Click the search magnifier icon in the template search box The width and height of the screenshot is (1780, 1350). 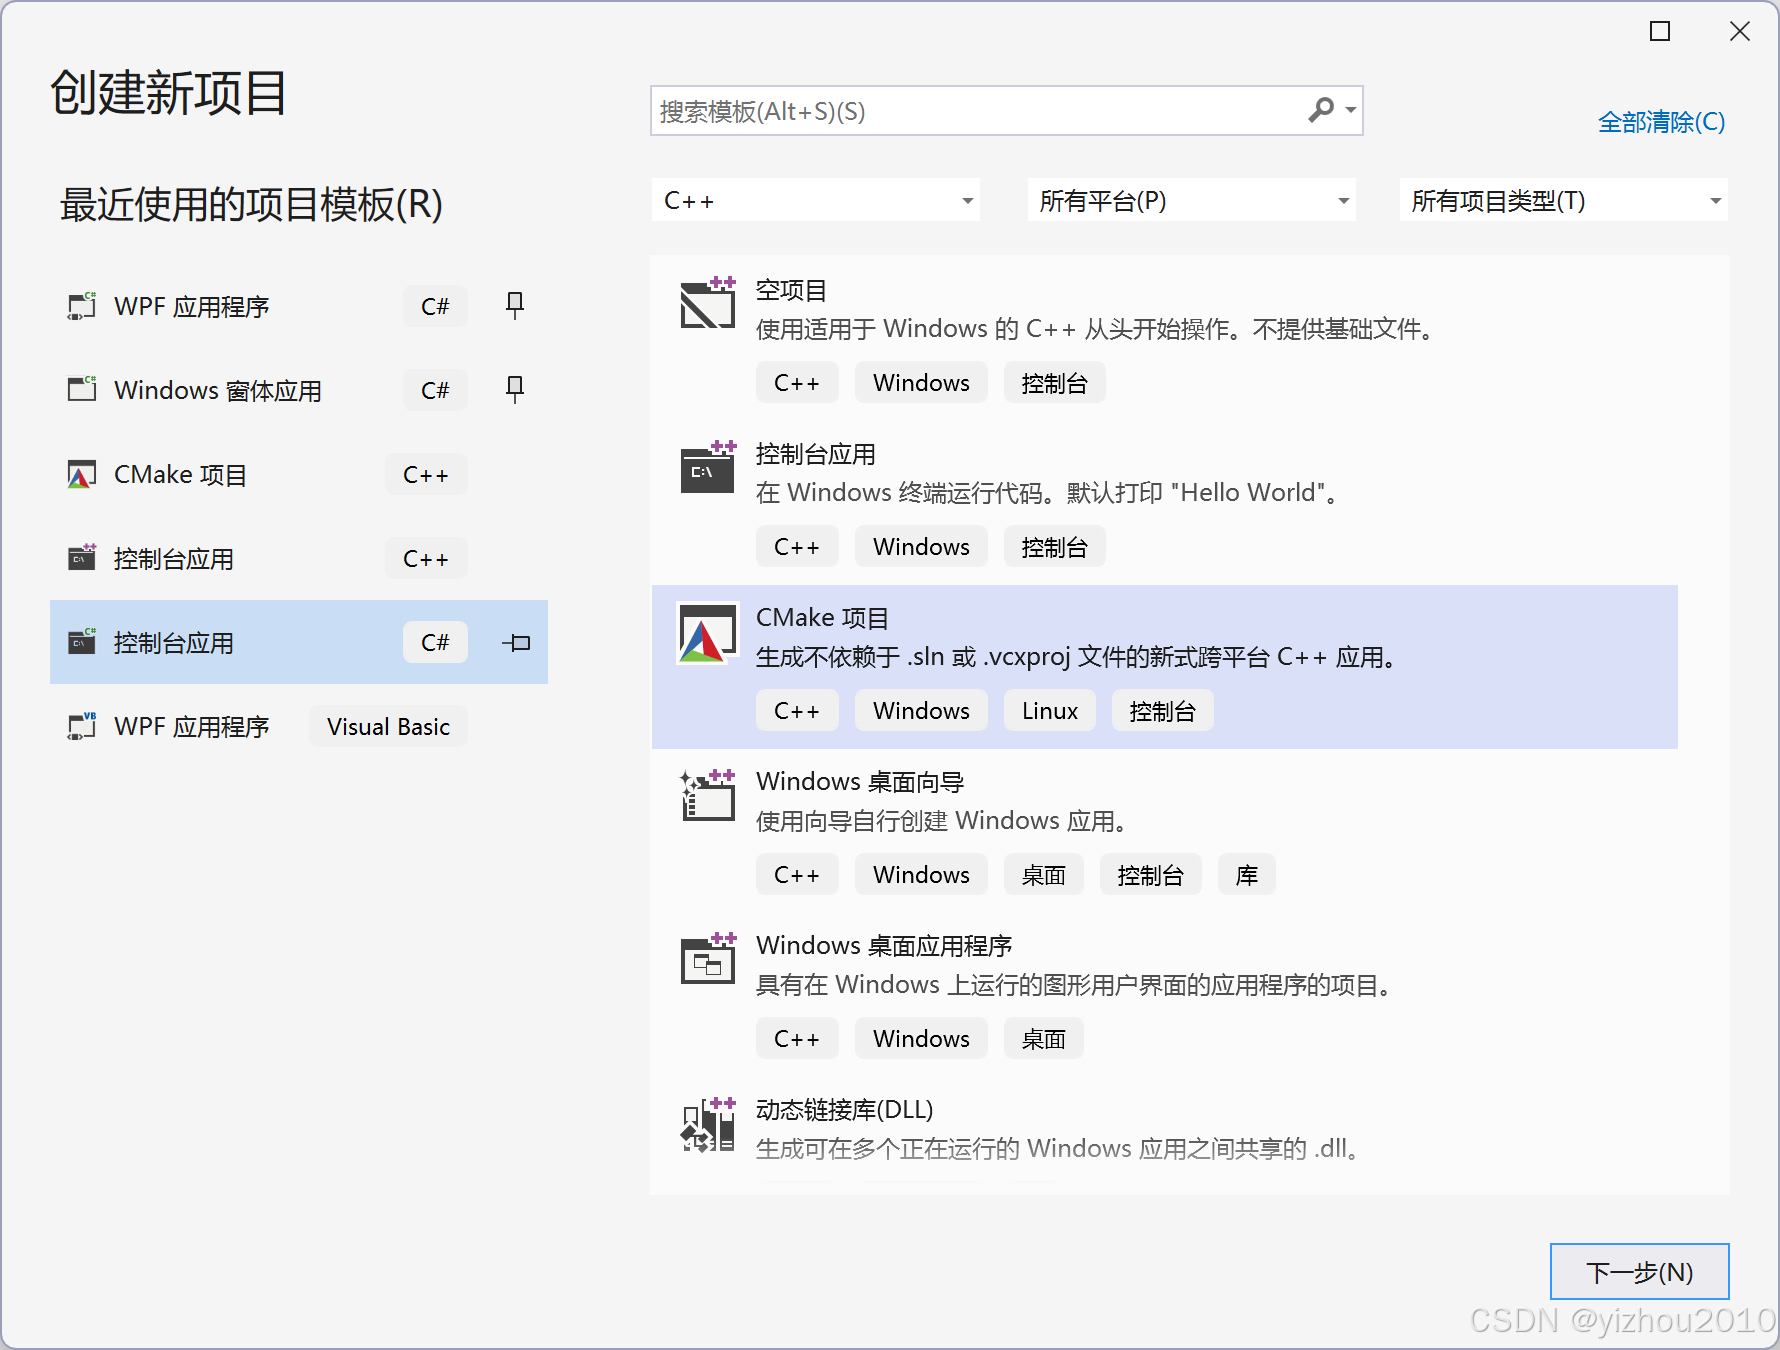(1321, 110)
